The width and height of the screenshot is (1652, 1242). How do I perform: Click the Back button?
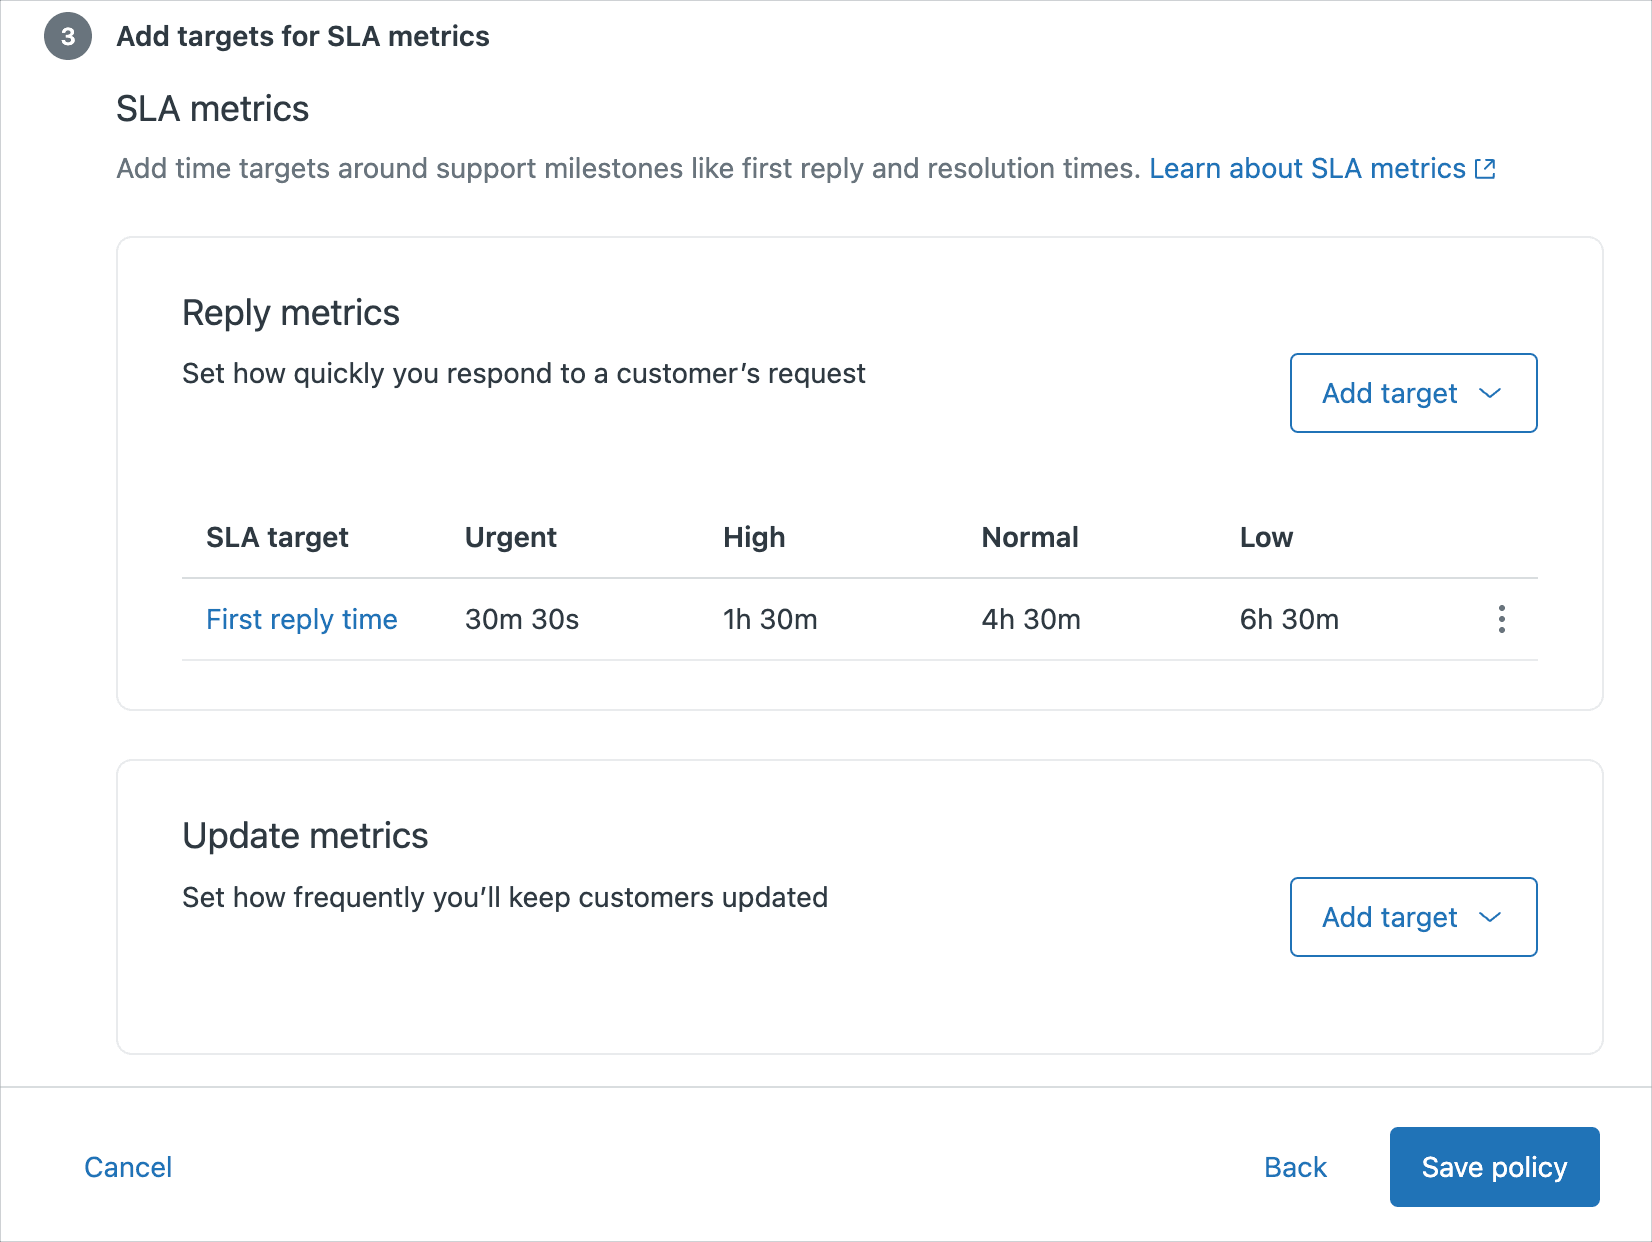point(1294,1167)
